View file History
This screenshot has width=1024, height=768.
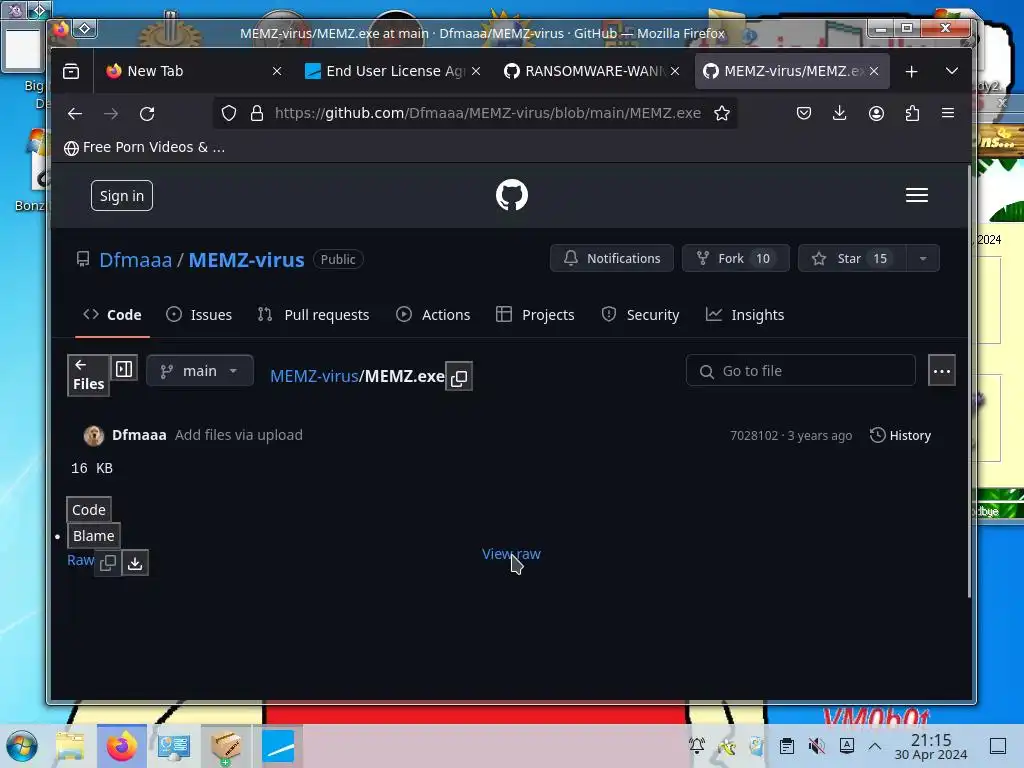[900, 436]
